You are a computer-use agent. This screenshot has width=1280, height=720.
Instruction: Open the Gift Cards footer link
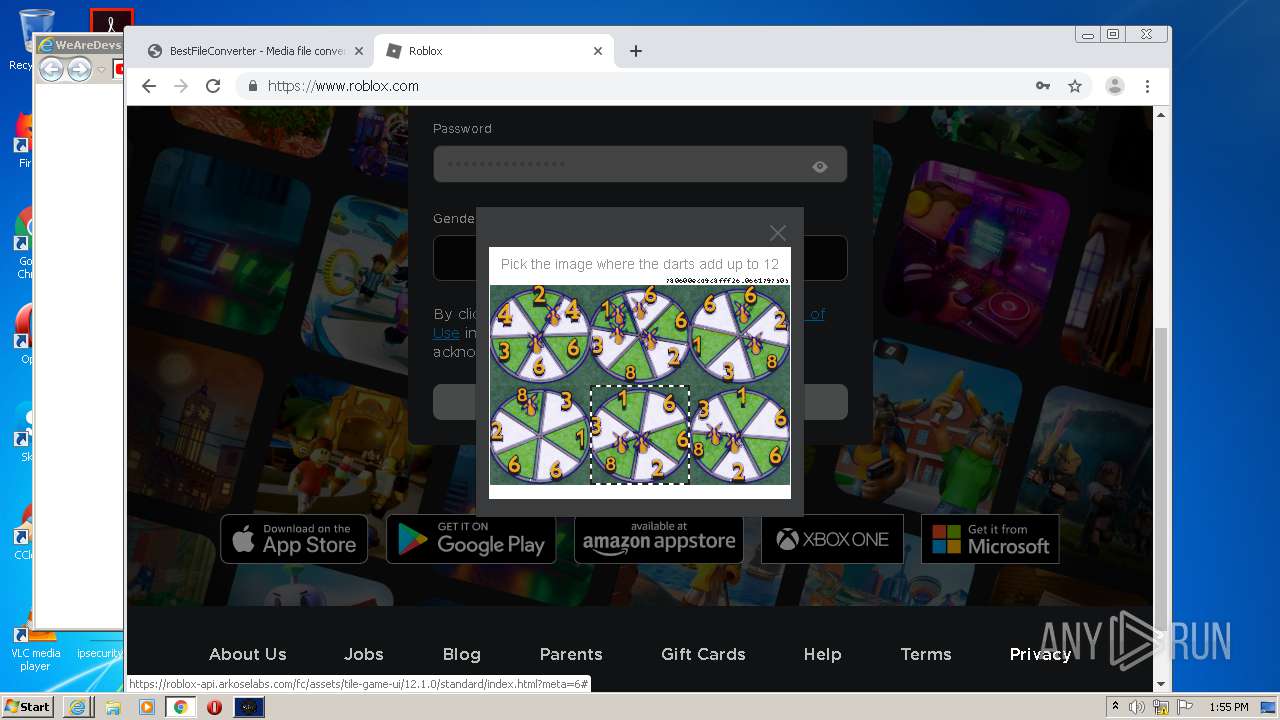point(703,654)
